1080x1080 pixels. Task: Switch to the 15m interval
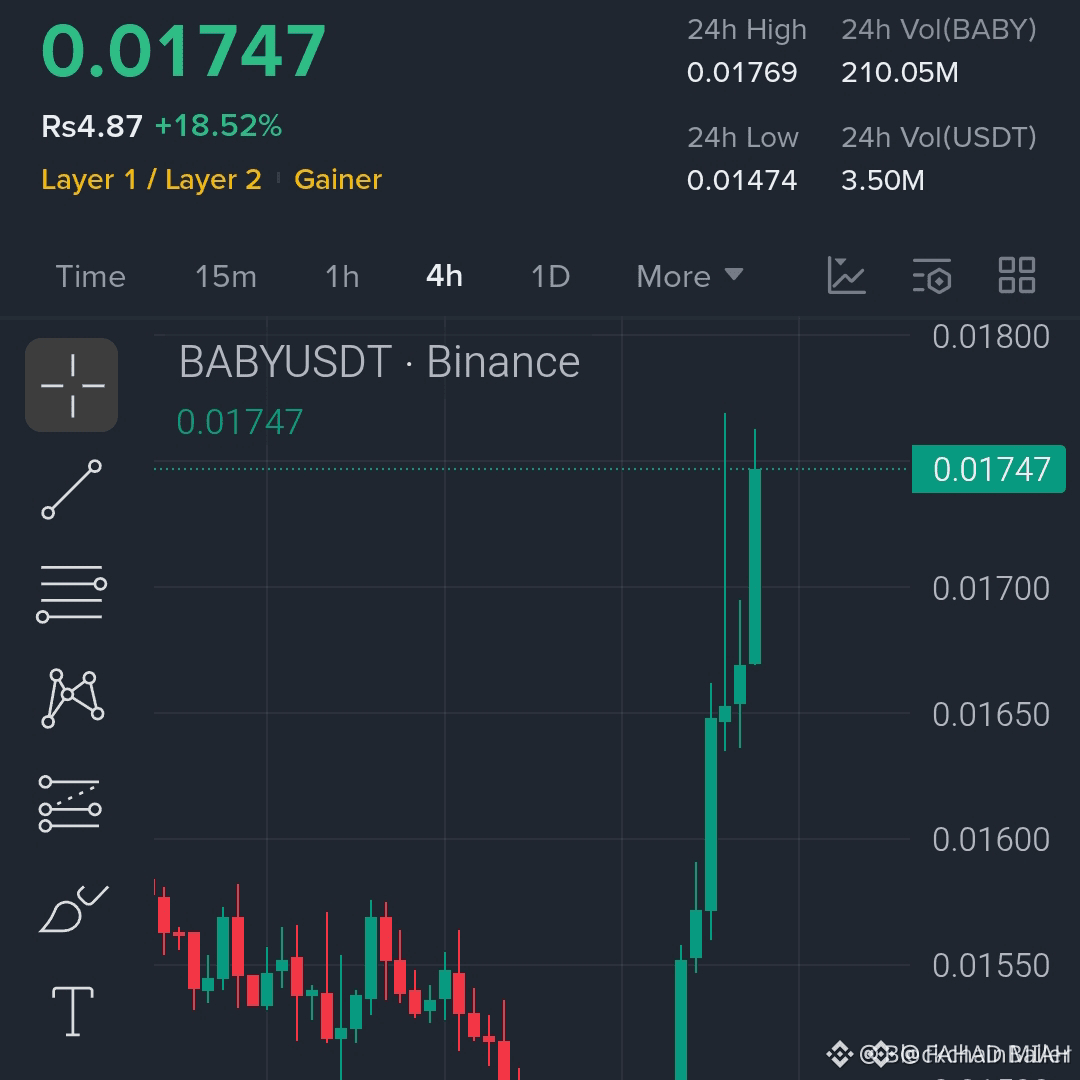click(226, 277)
